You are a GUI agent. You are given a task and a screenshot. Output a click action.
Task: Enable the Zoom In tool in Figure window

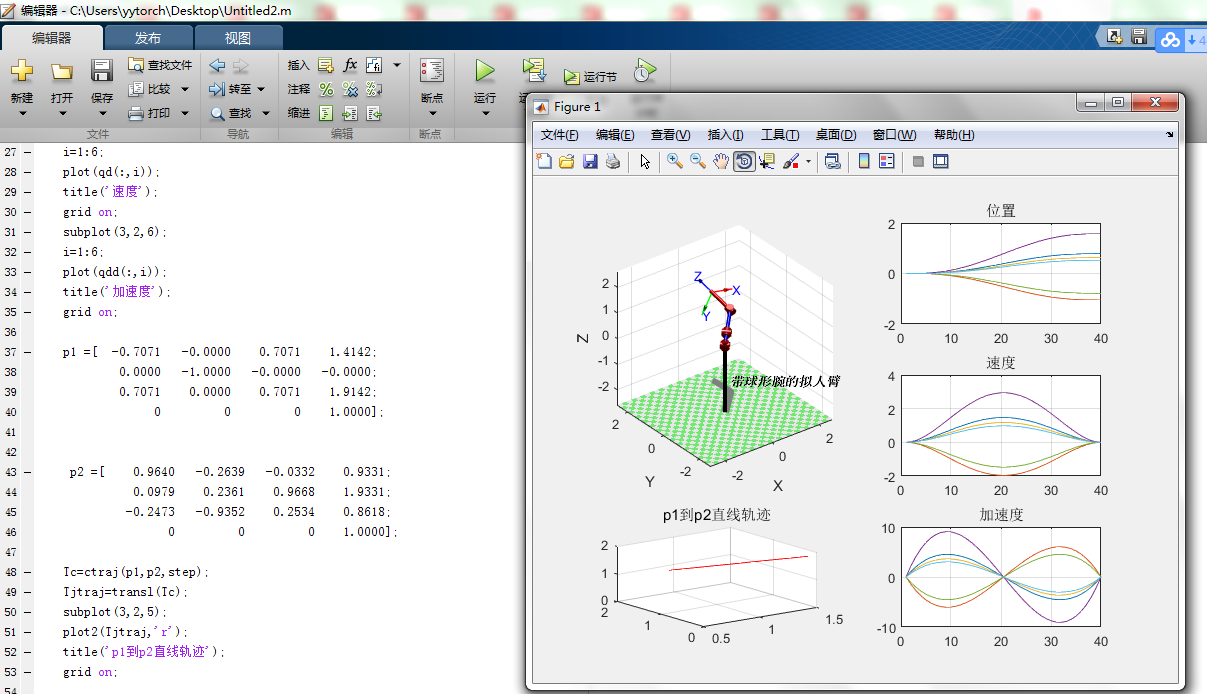click(672, 161)
